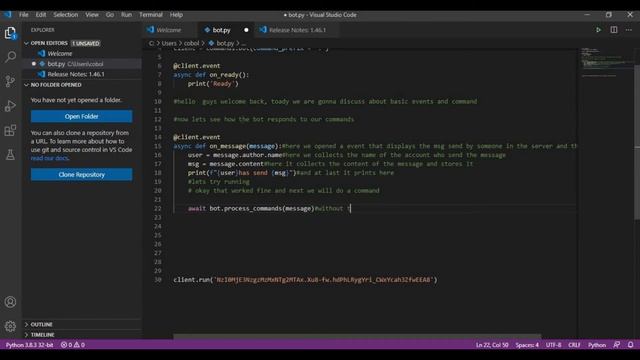Open the Edit menu
This screenshot has height=360, width=640.
41,15
